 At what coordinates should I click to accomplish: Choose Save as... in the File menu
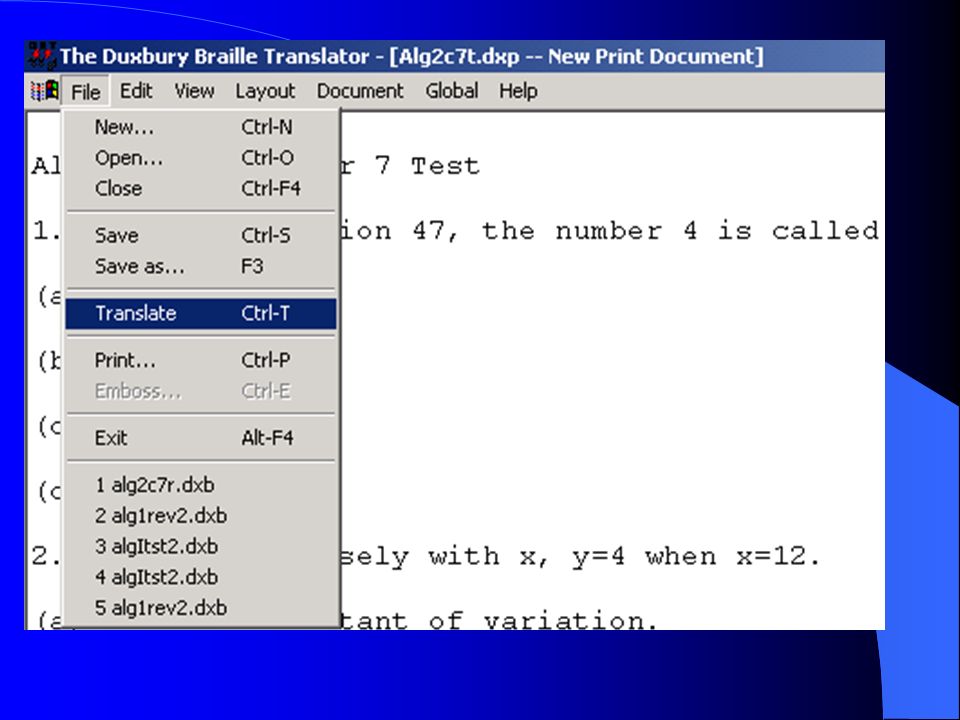pos(201,266)
